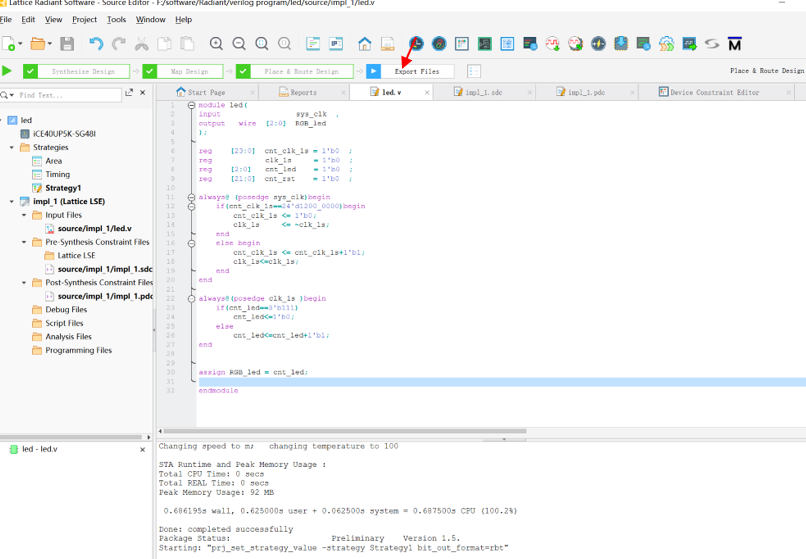Click the Programmer download chip icon
806x559 pixels.
tap(621, 44)
